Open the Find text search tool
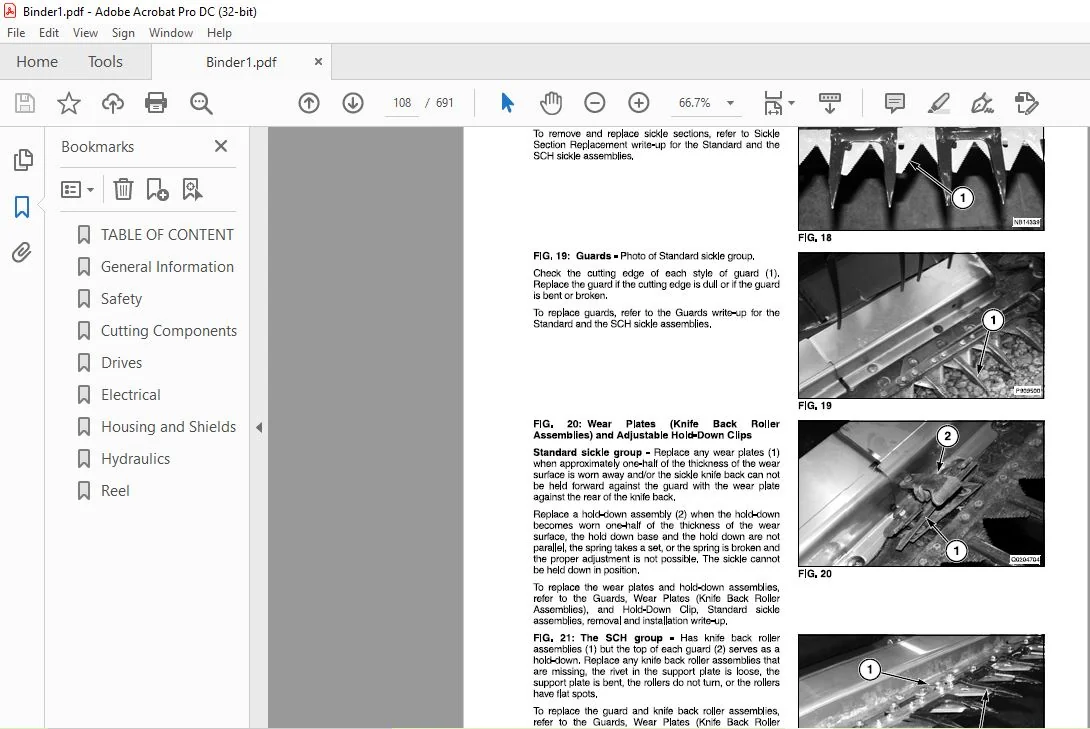The image size is (1090, 729). coord(201,103)
